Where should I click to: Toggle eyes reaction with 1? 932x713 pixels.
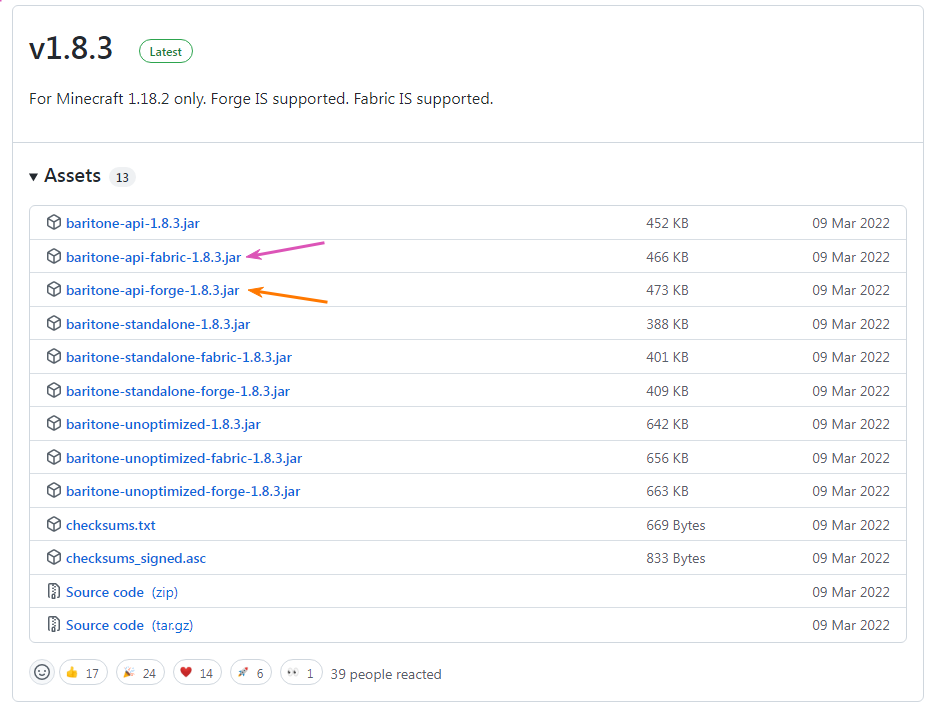(301, 673)
